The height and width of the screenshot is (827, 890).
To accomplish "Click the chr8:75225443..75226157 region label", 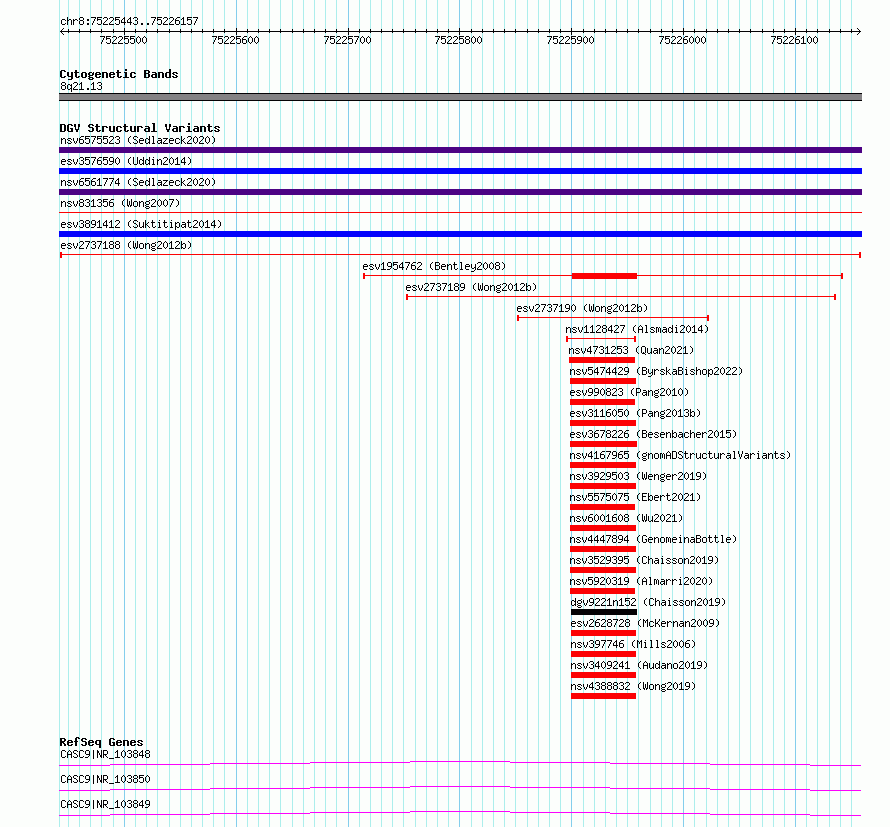I will [x=129, y=21].
